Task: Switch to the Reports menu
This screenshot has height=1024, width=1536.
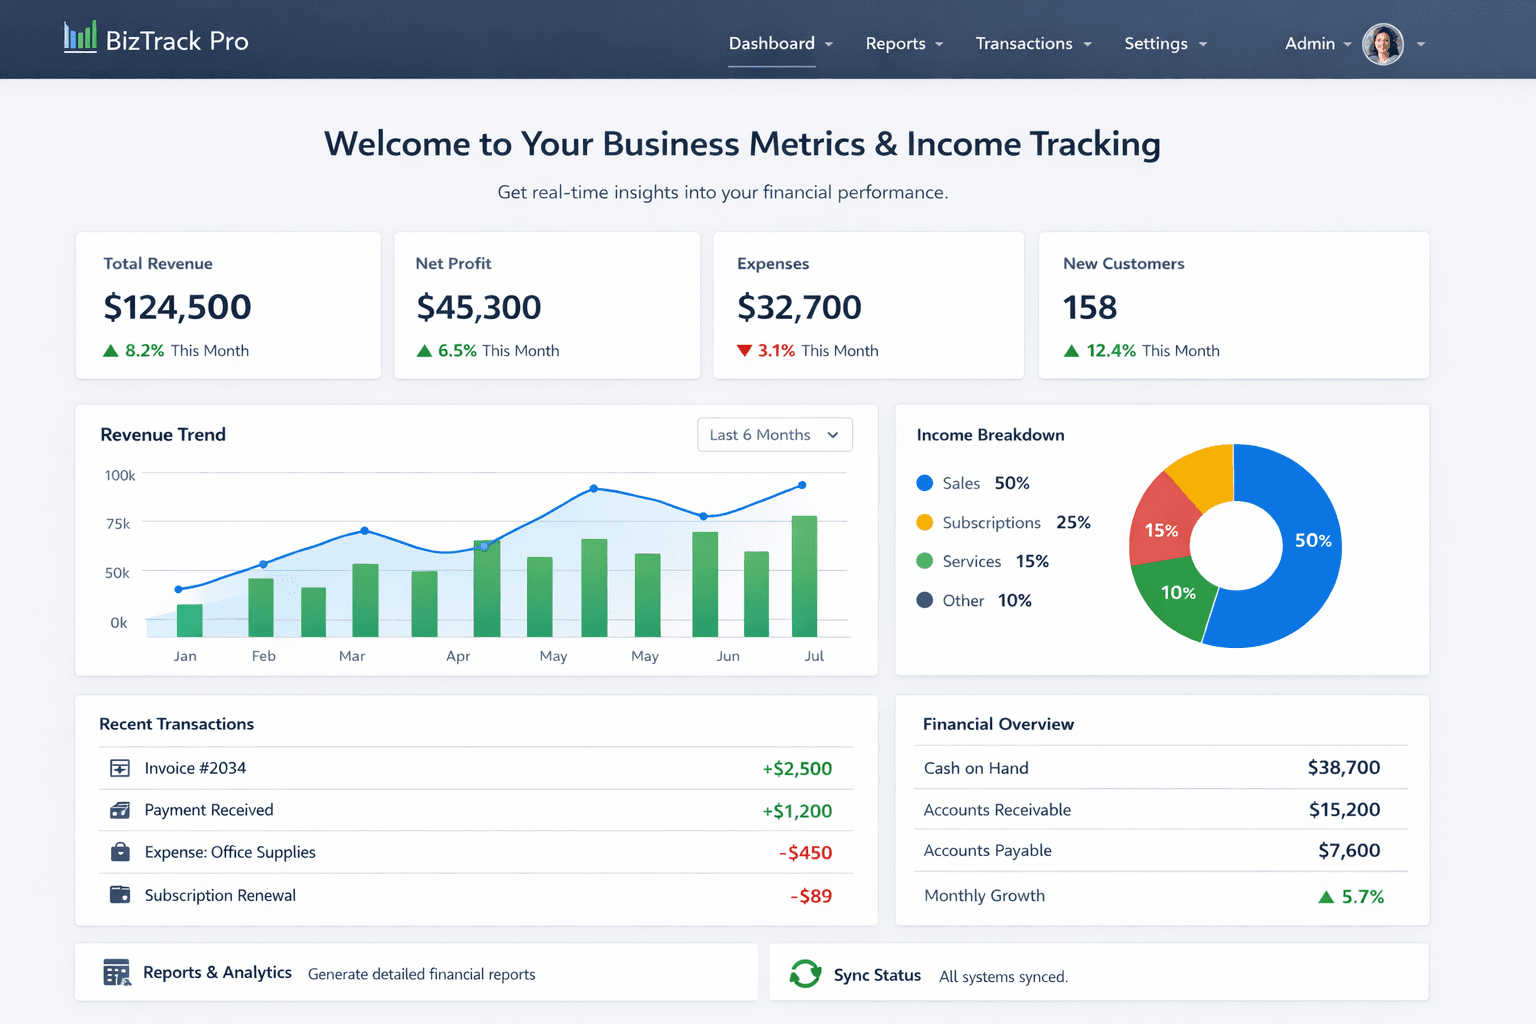Action: [896, 44]
